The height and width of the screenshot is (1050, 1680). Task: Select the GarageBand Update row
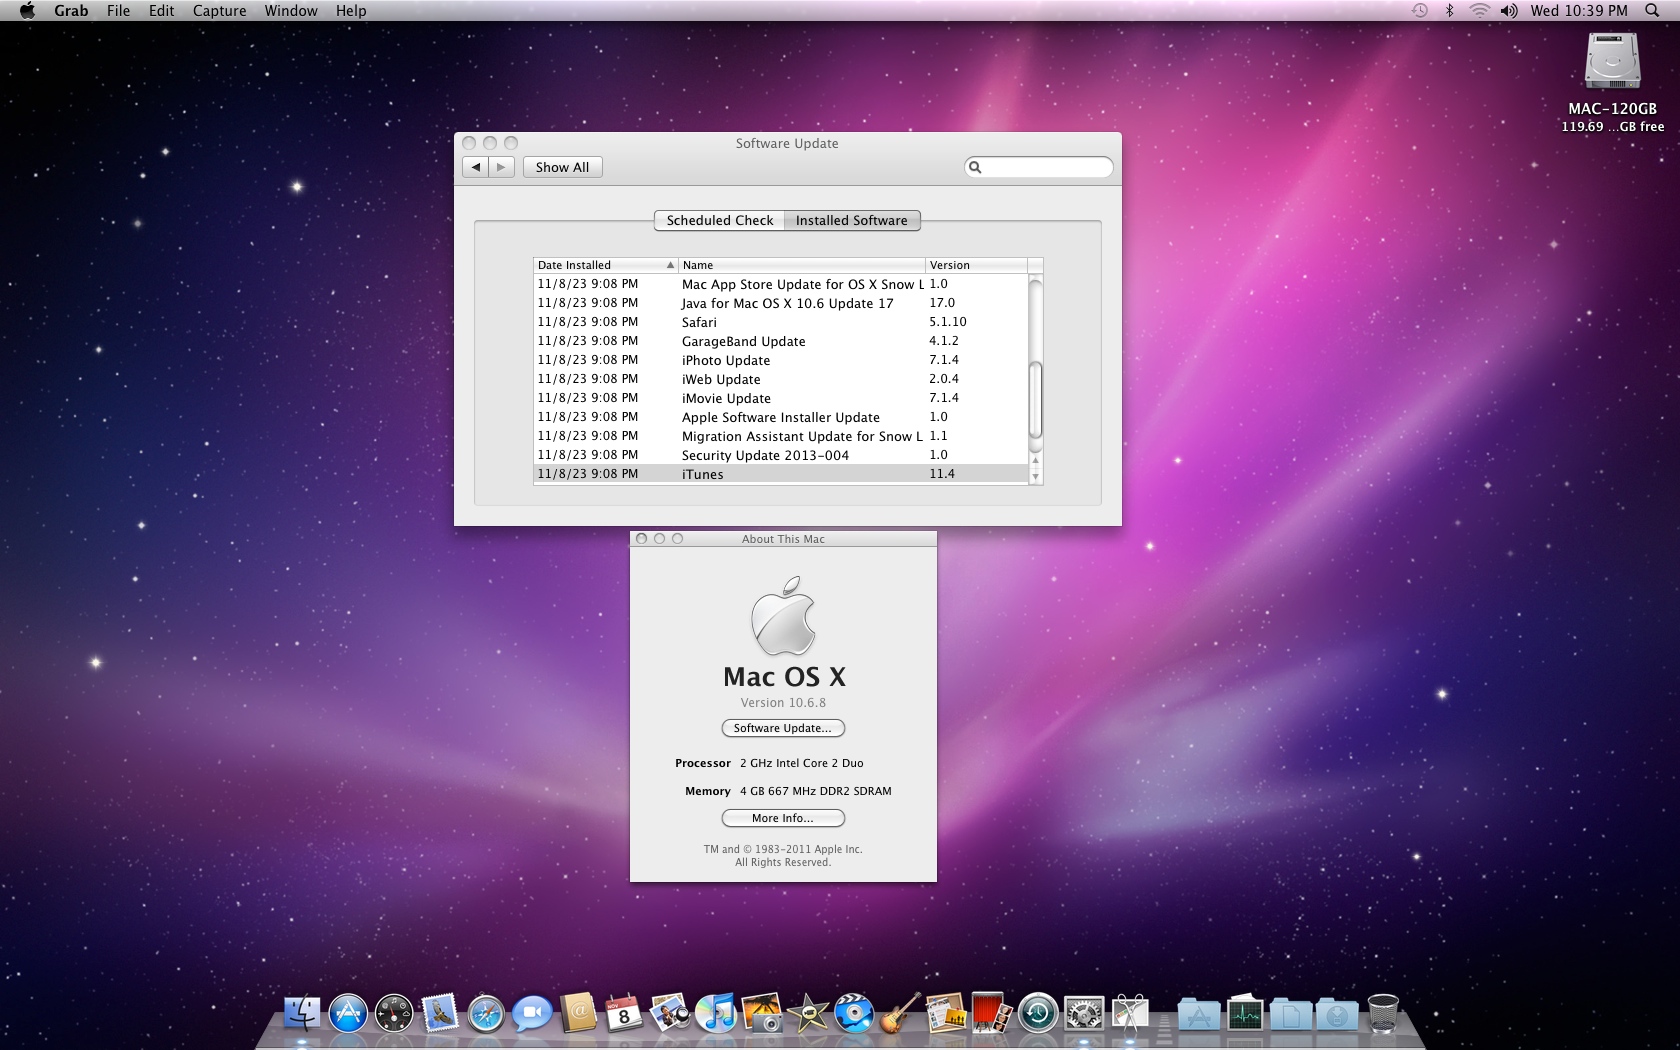781,341
